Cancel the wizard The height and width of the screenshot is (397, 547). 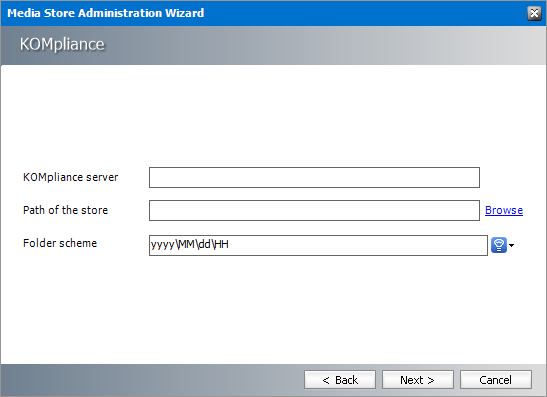tap(496, 380)
